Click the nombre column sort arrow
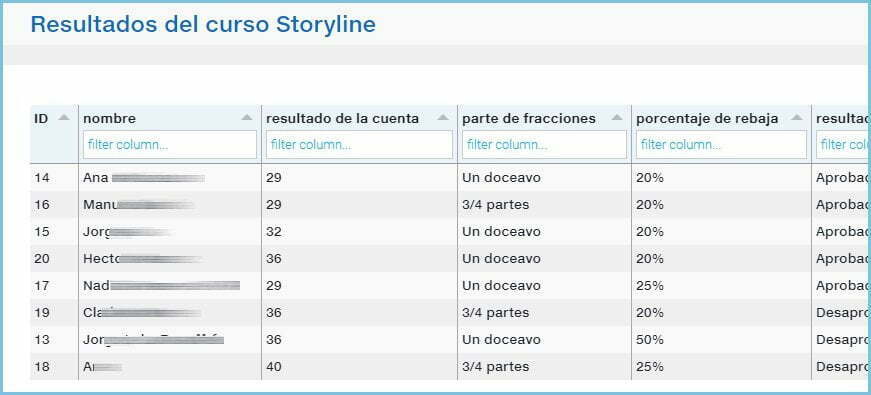This screenshot has width=871, height=395. [247, 118]
